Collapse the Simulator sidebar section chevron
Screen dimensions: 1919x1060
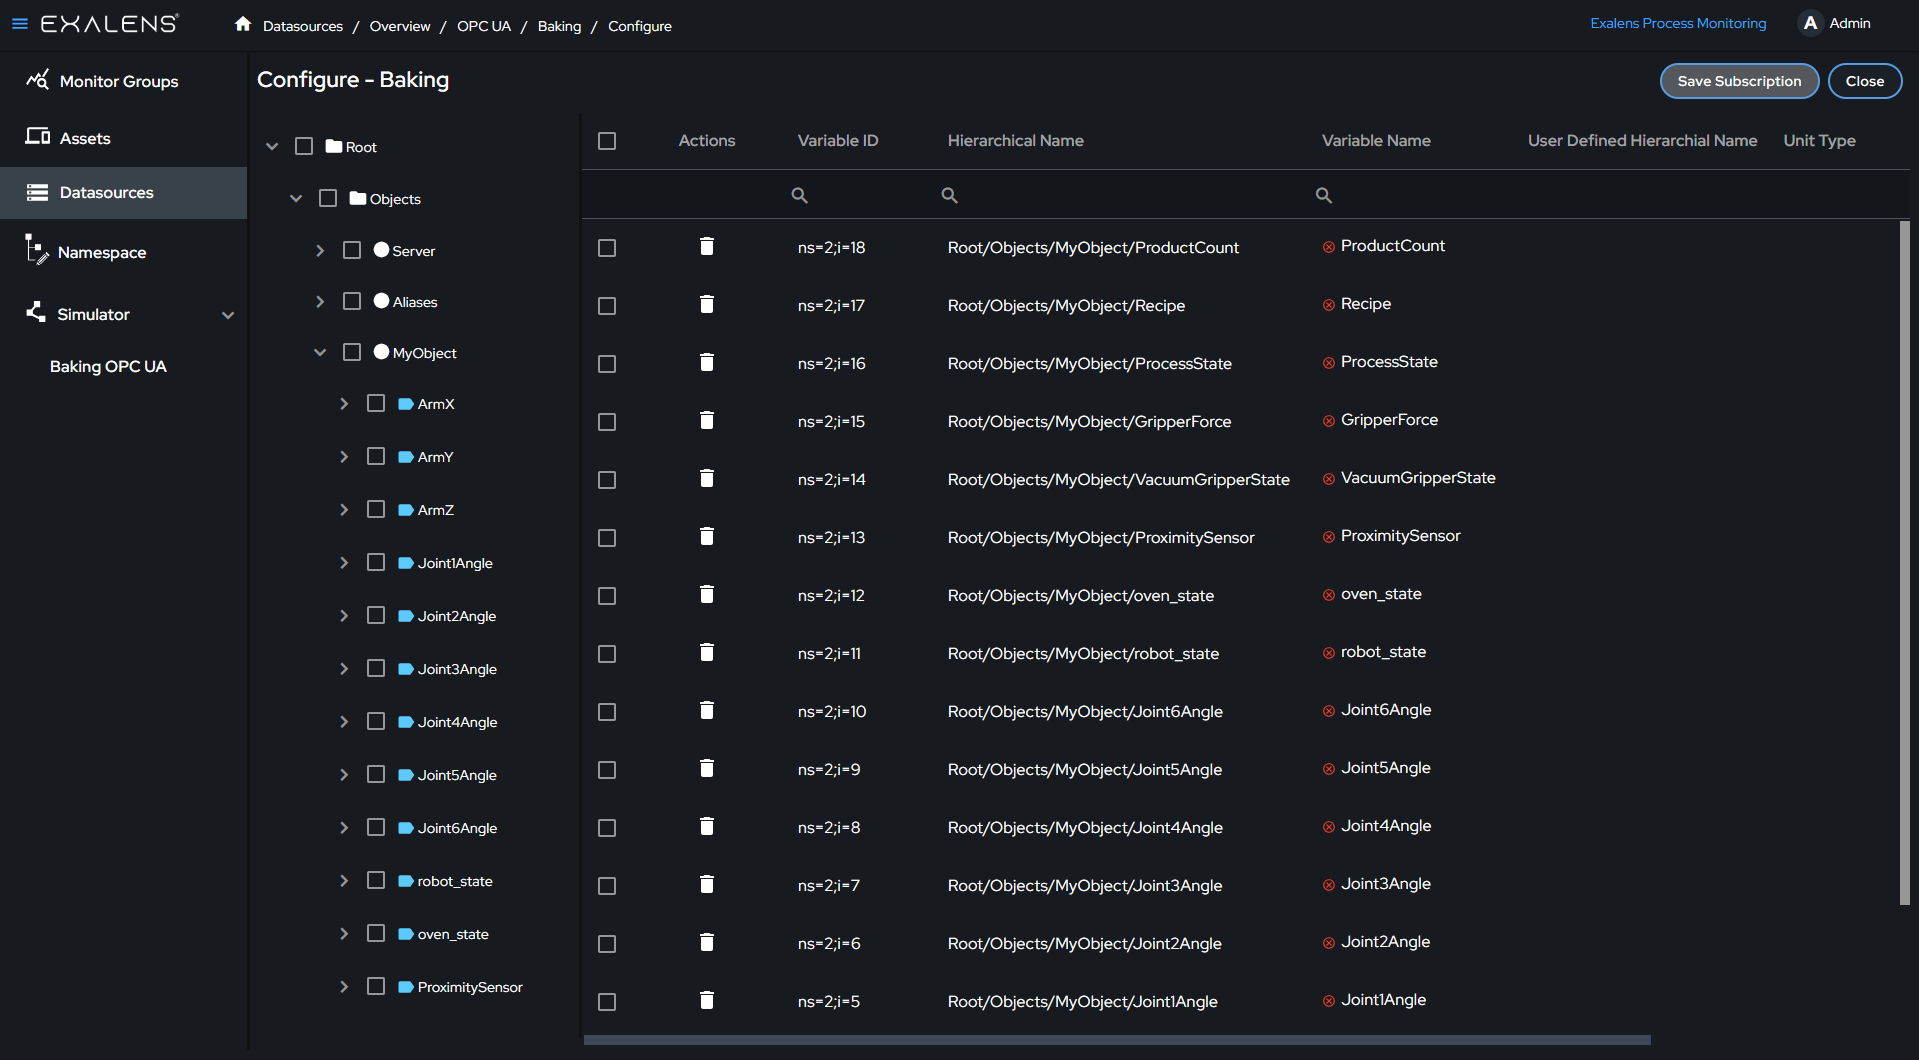coord(228,315)
